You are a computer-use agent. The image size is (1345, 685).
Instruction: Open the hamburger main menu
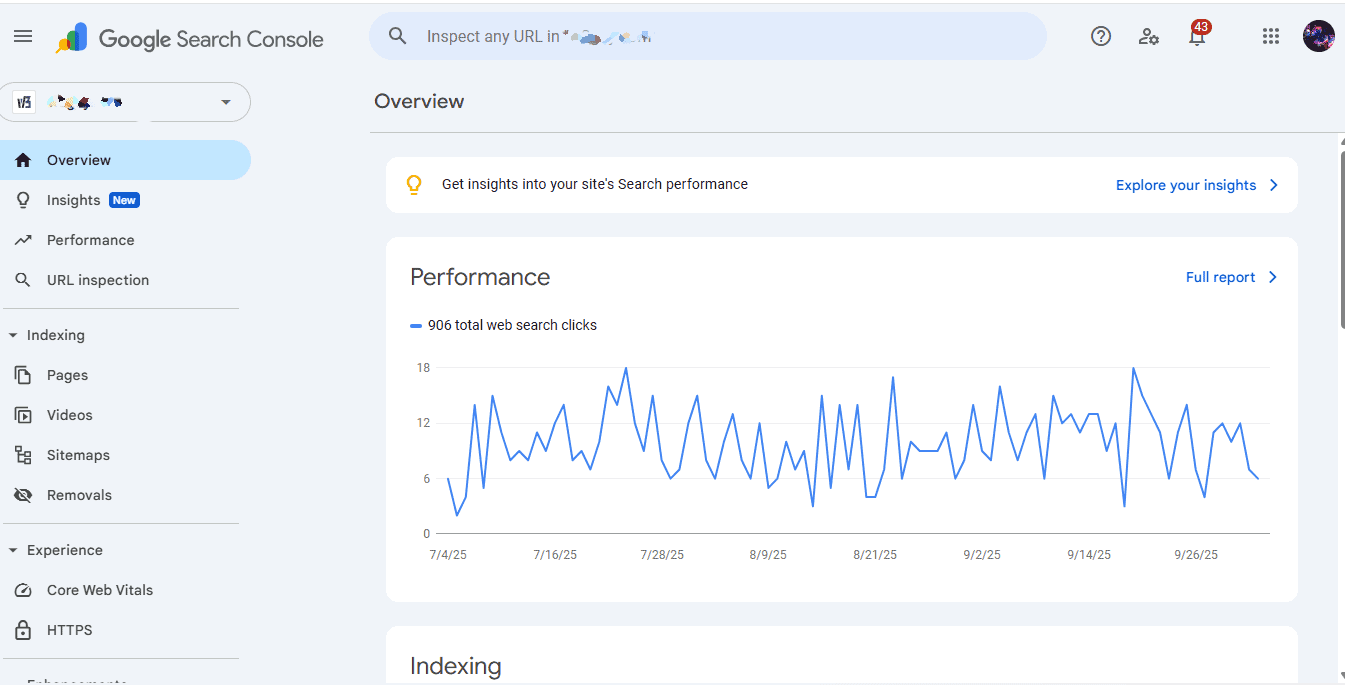[23, 37]
